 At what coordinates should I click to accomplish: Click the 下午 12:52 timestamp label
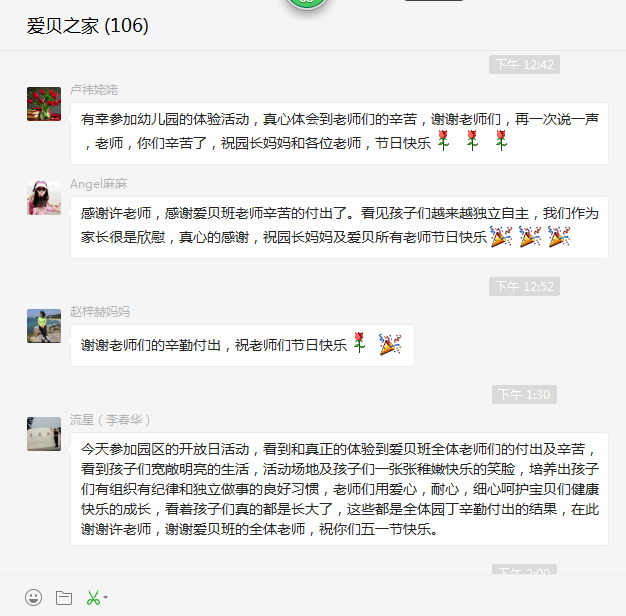coord(524,287)
